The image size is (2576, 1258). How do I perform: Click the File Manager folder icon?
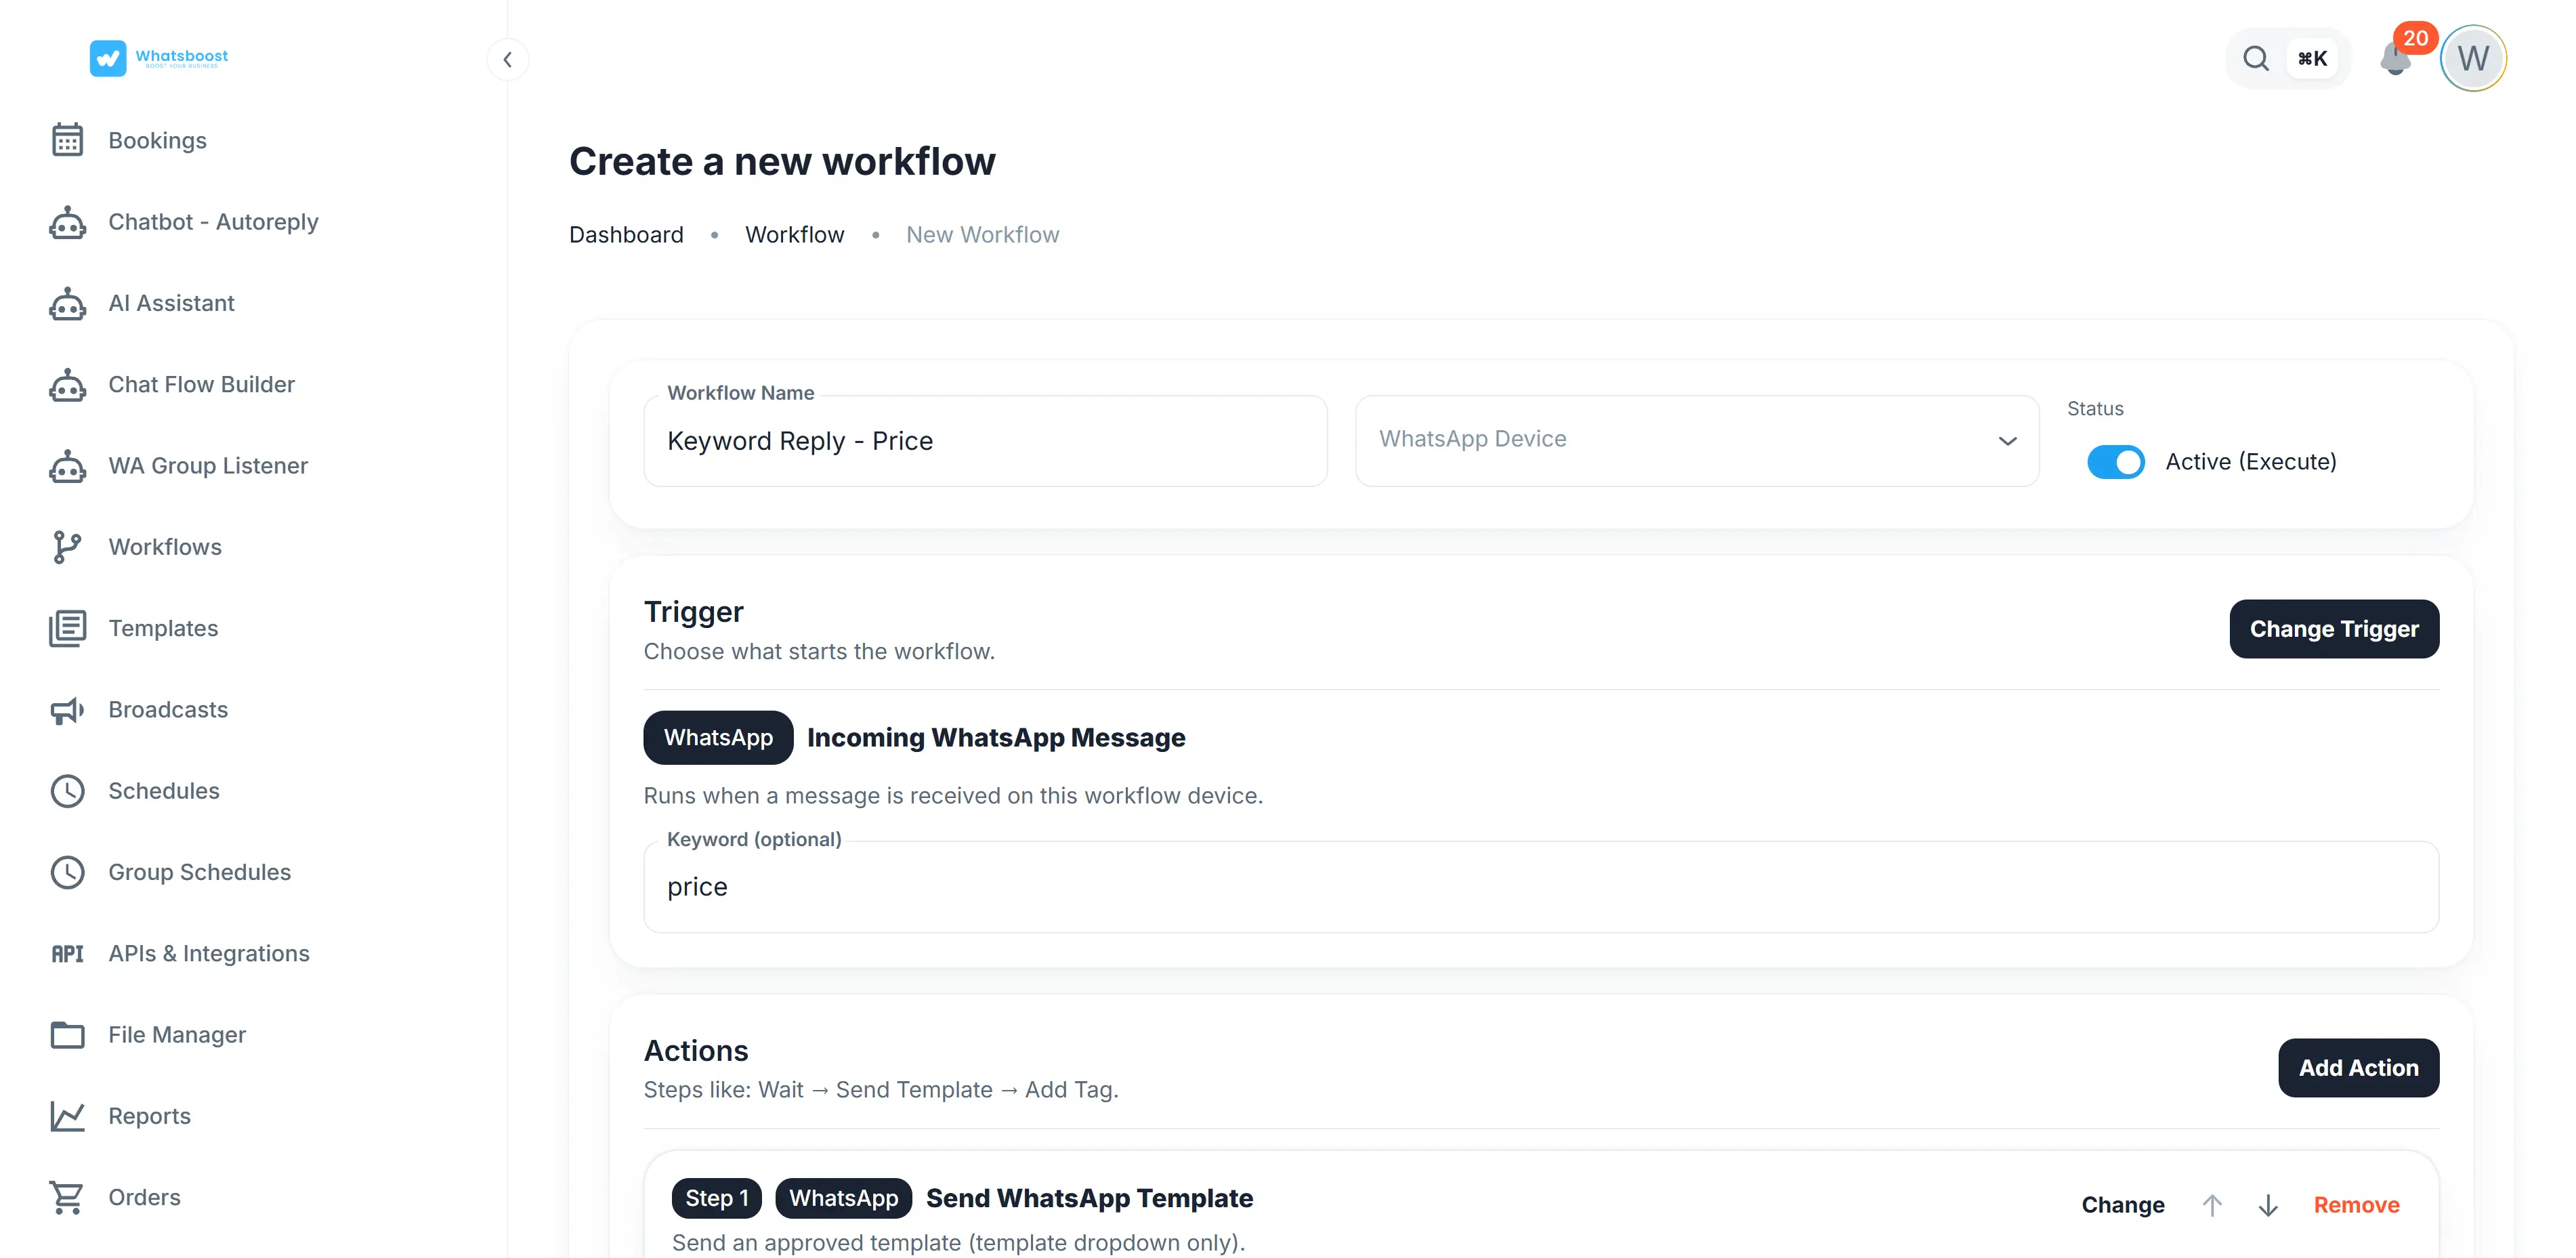coord(67,1035)
